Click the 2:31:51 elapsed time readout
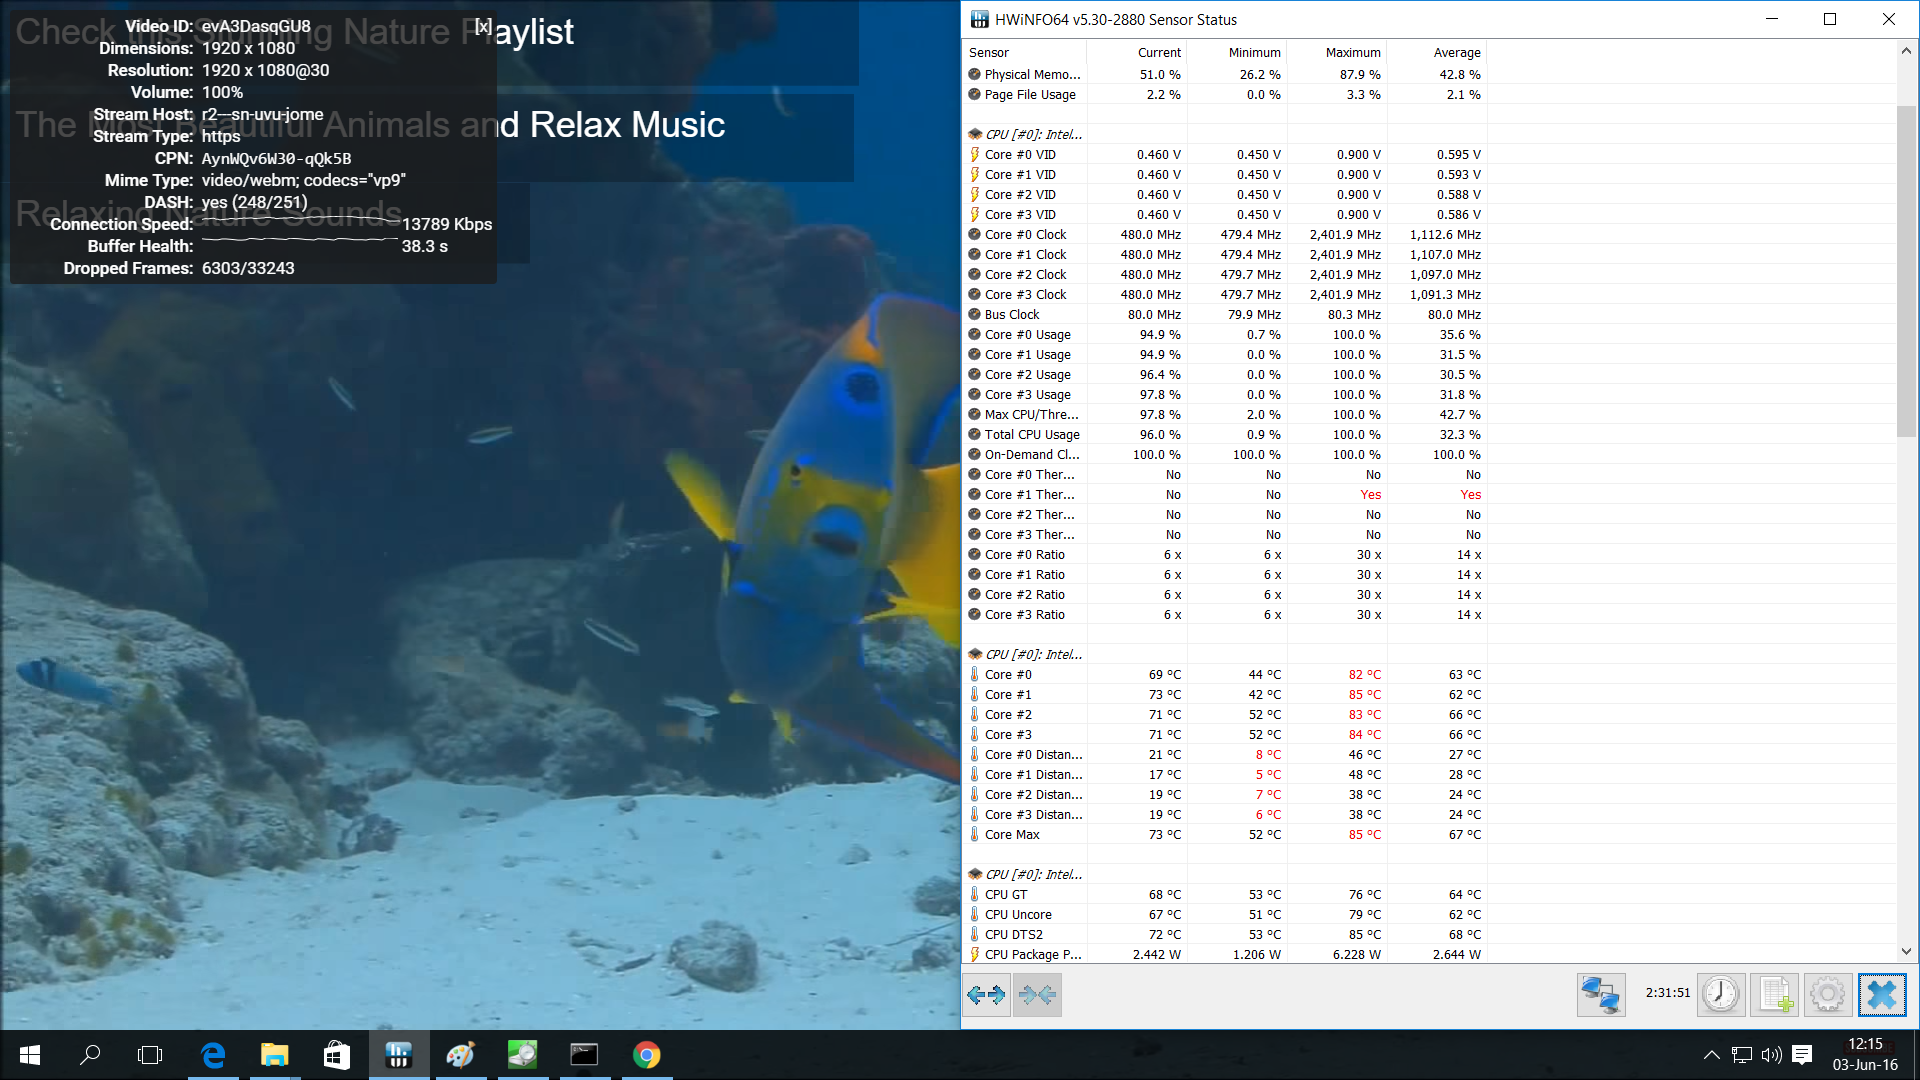Screen dimensions: 1920x1080 tap(1667, 993)
